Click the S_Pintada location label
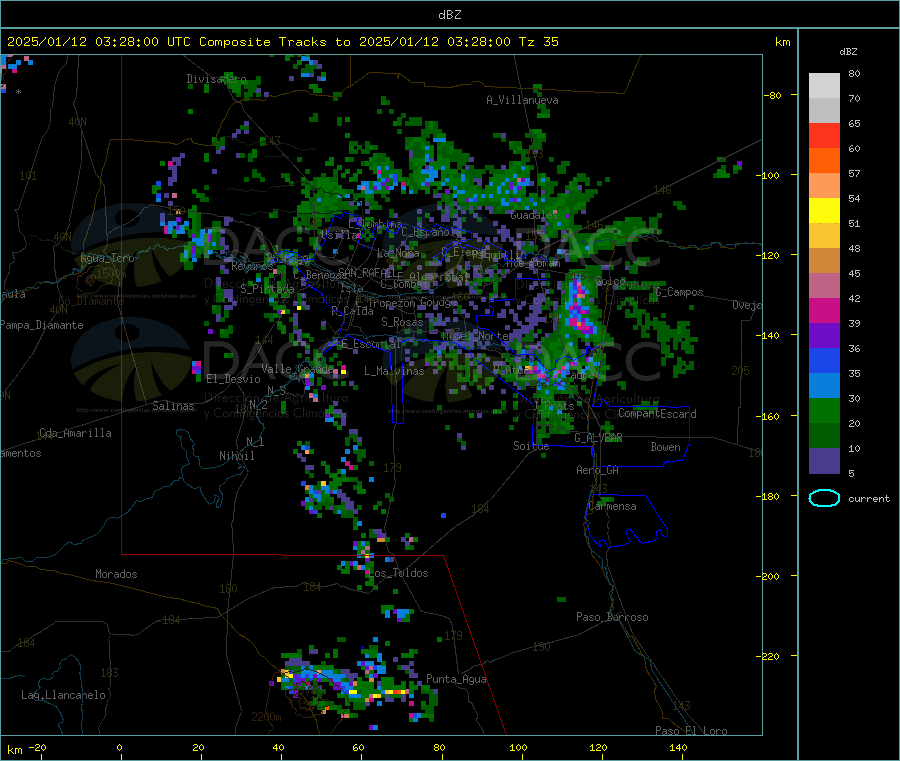 pos(267,289)
